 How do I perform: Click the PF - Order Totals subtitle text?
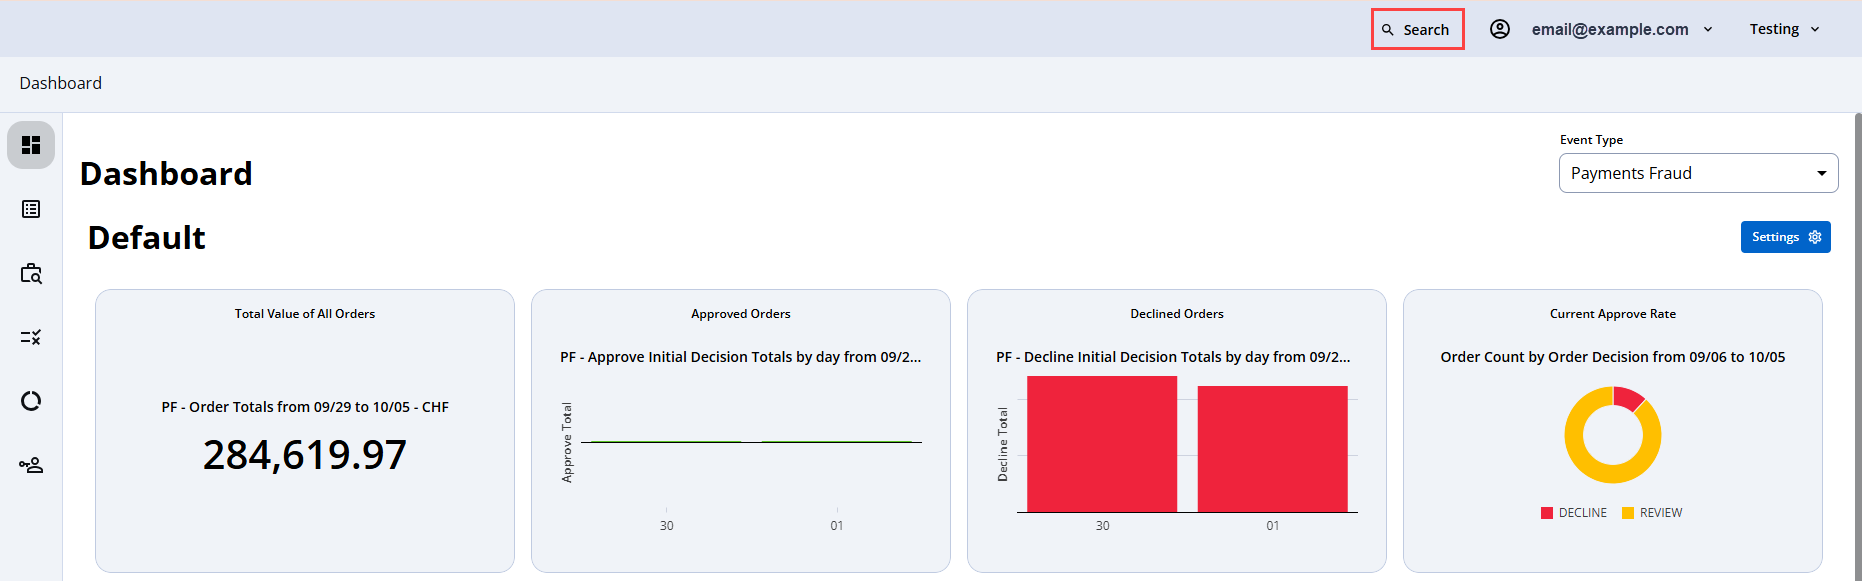pos(305,407)
